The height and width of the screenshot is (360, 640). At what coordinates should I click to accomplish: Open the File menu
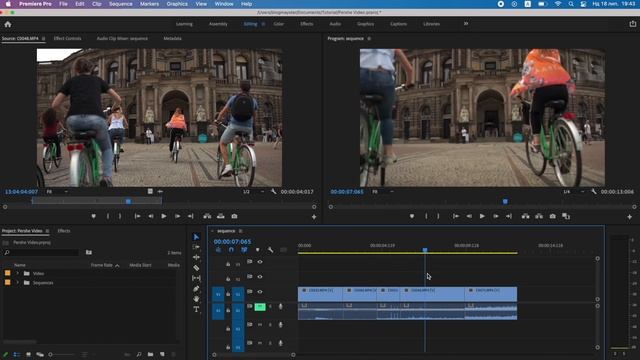tap(63, 4)
